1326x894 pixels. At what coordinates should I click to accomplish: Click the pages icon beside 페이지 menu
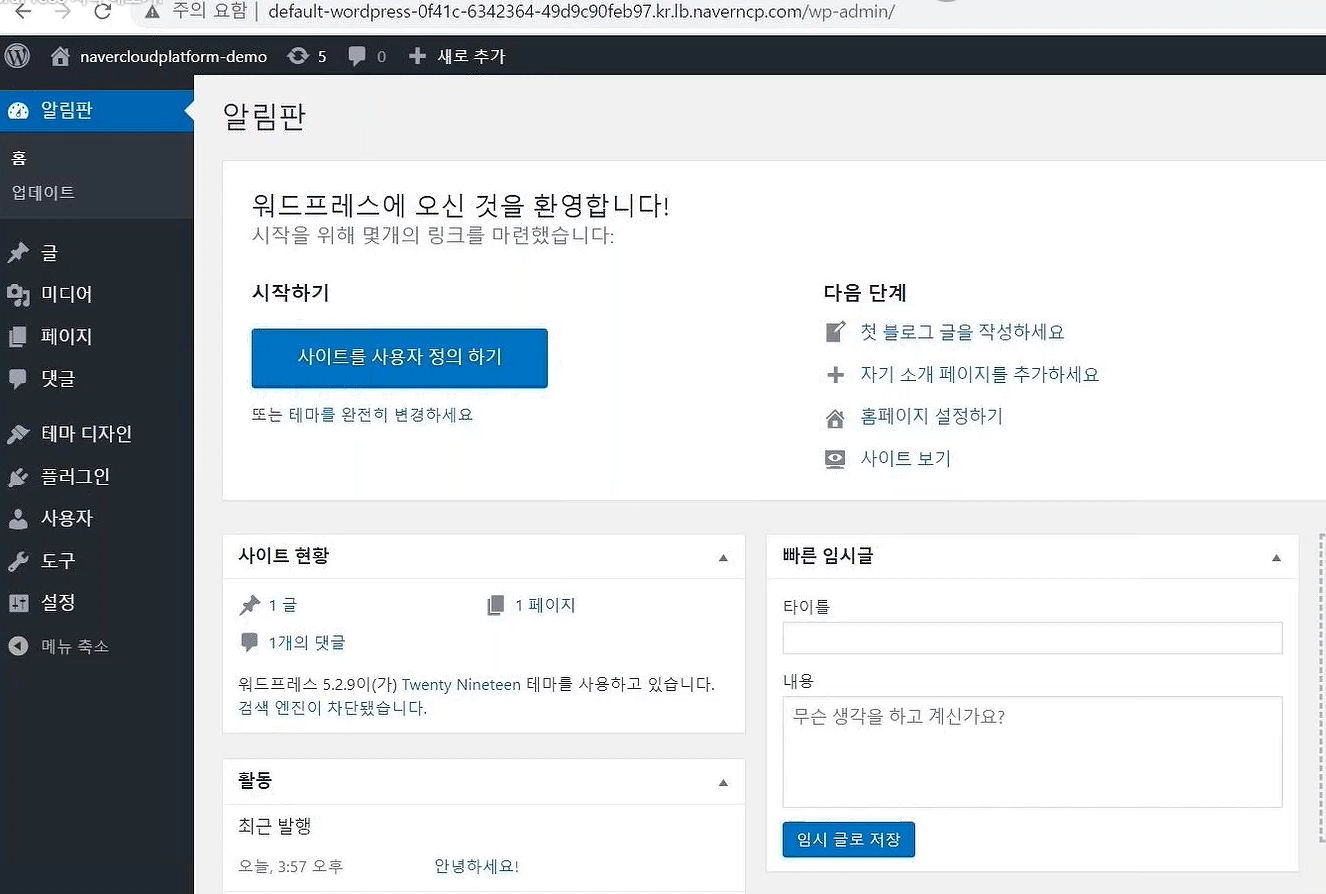pyautogui.click(x=17, y=337)
